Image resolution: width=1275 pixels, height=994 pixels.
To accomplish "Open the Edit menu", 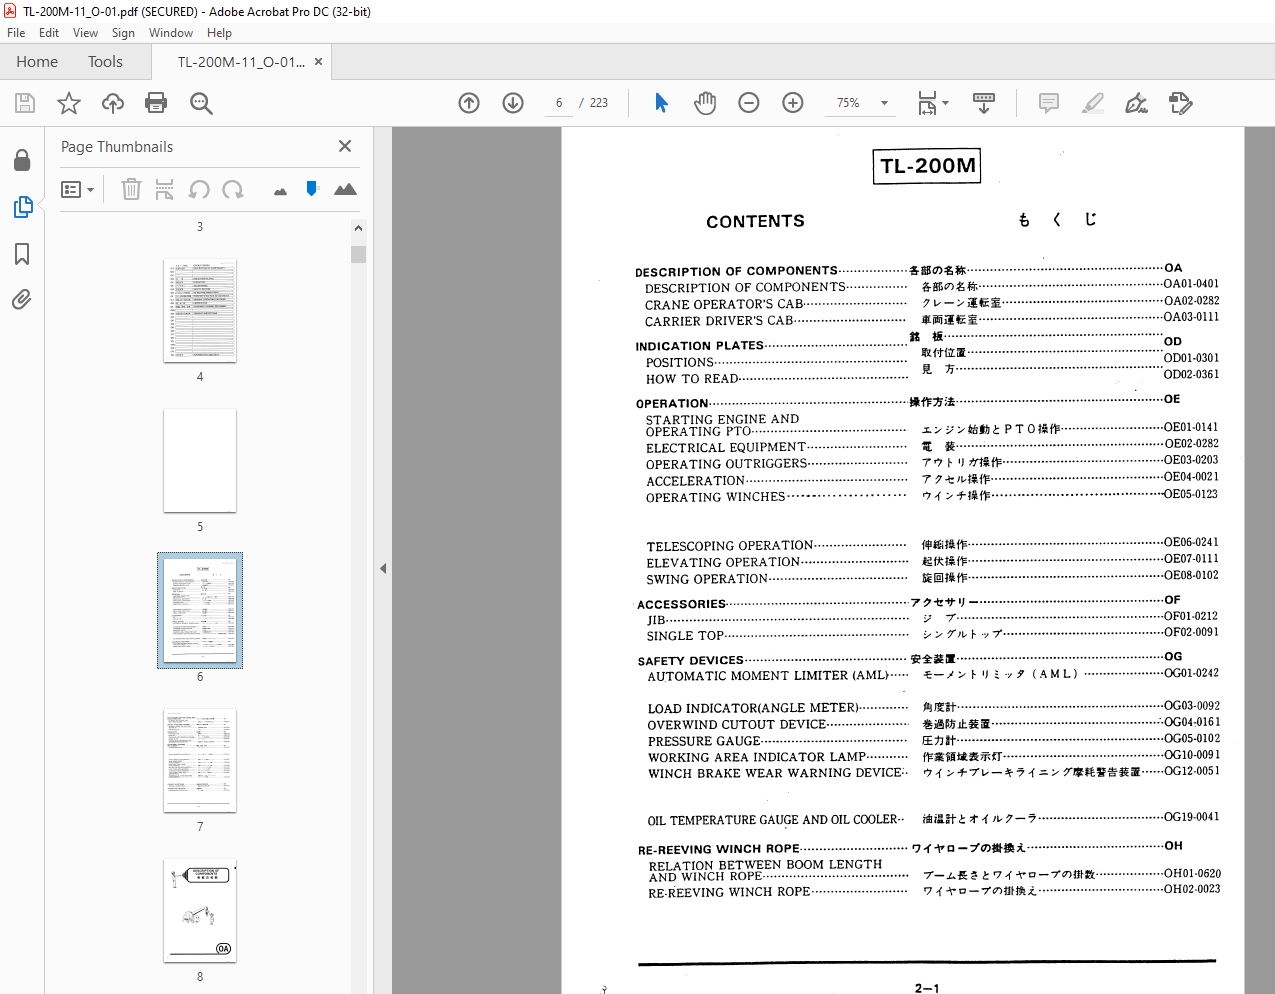I will 49,32.
